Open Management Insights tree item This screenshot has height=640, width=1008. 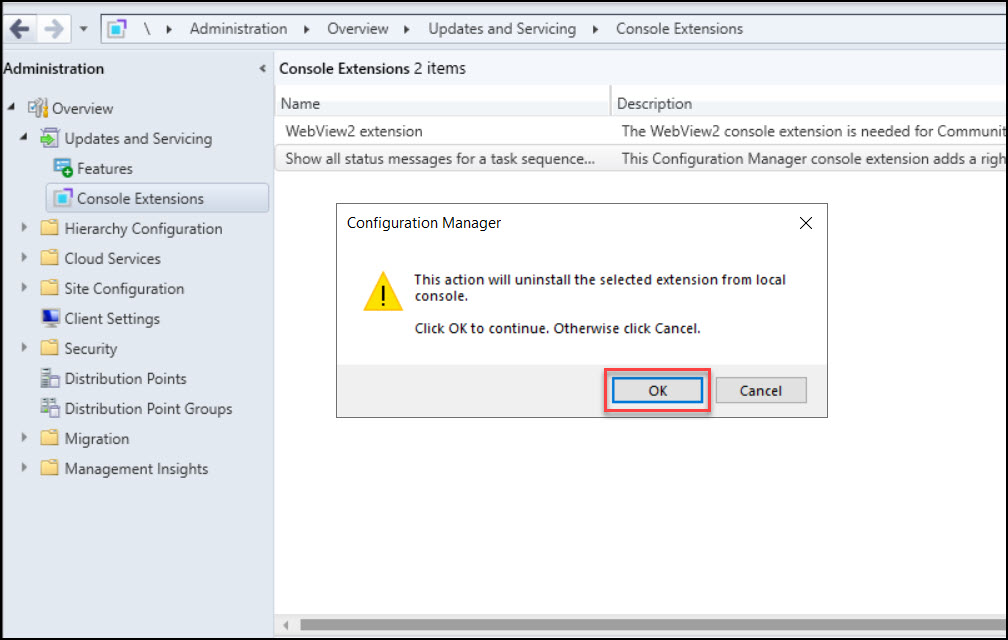pos(136,469)
